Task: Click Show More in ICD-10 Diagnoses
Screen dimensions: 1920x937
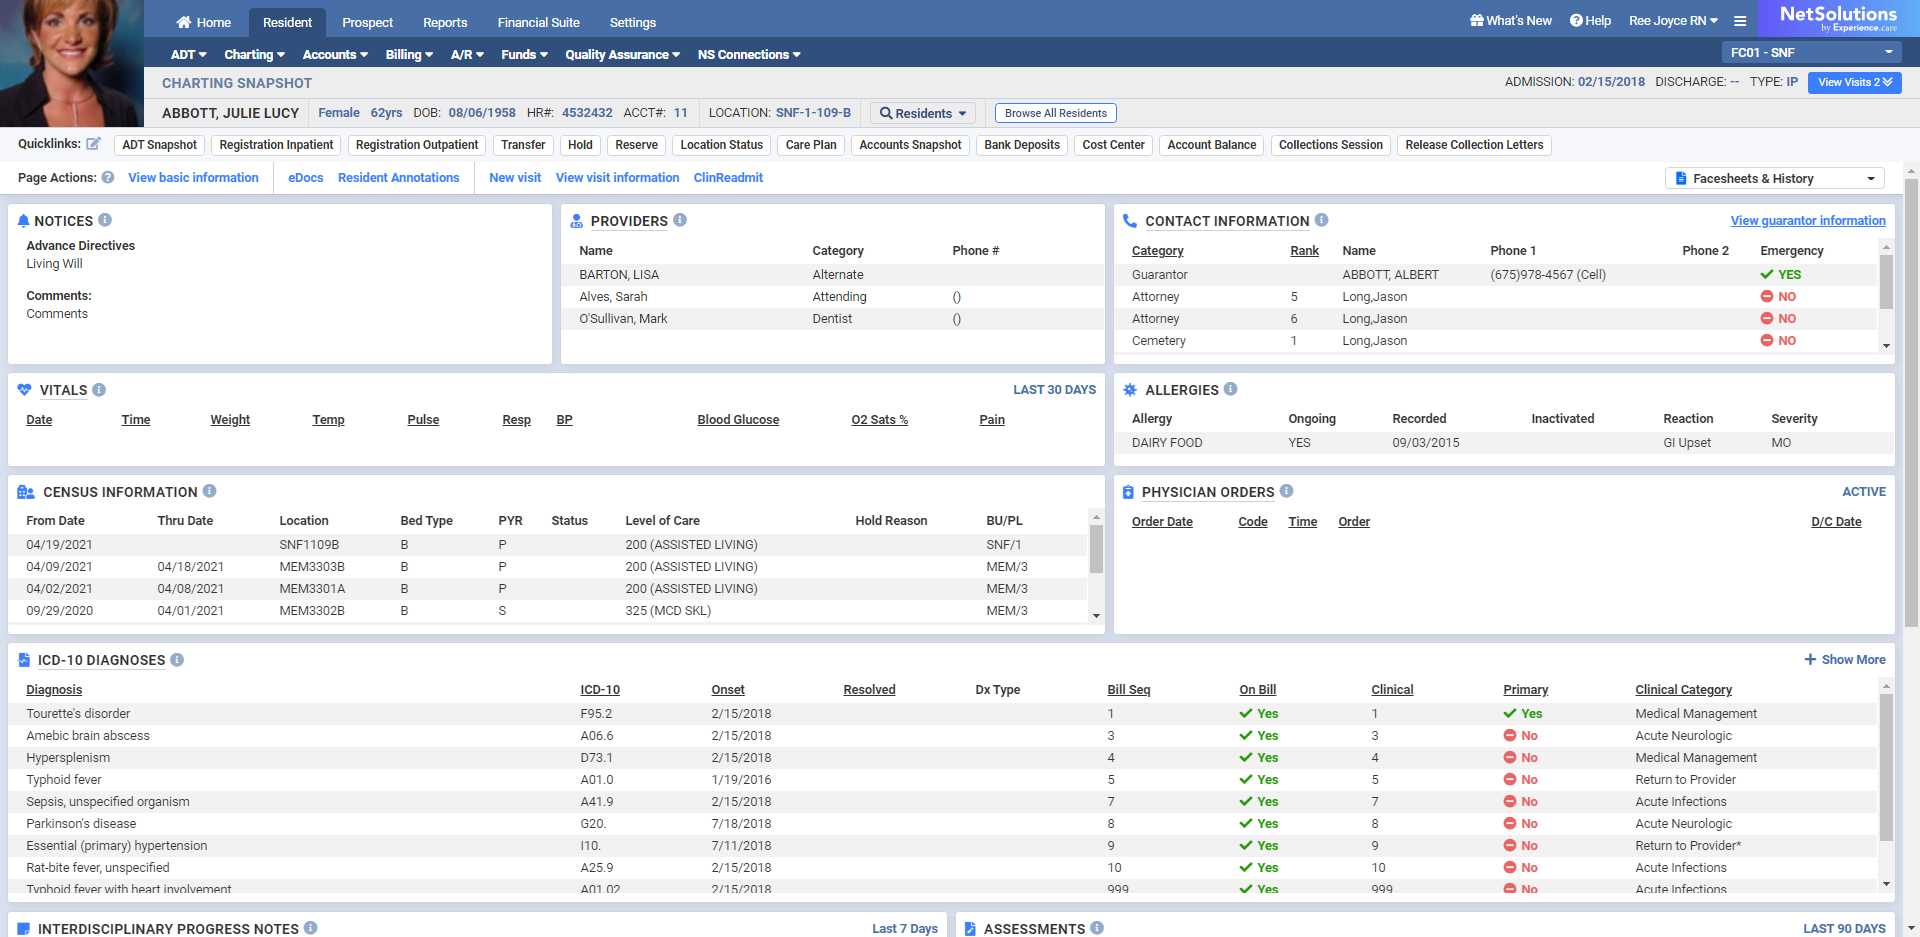Action: click(1845, 660)
